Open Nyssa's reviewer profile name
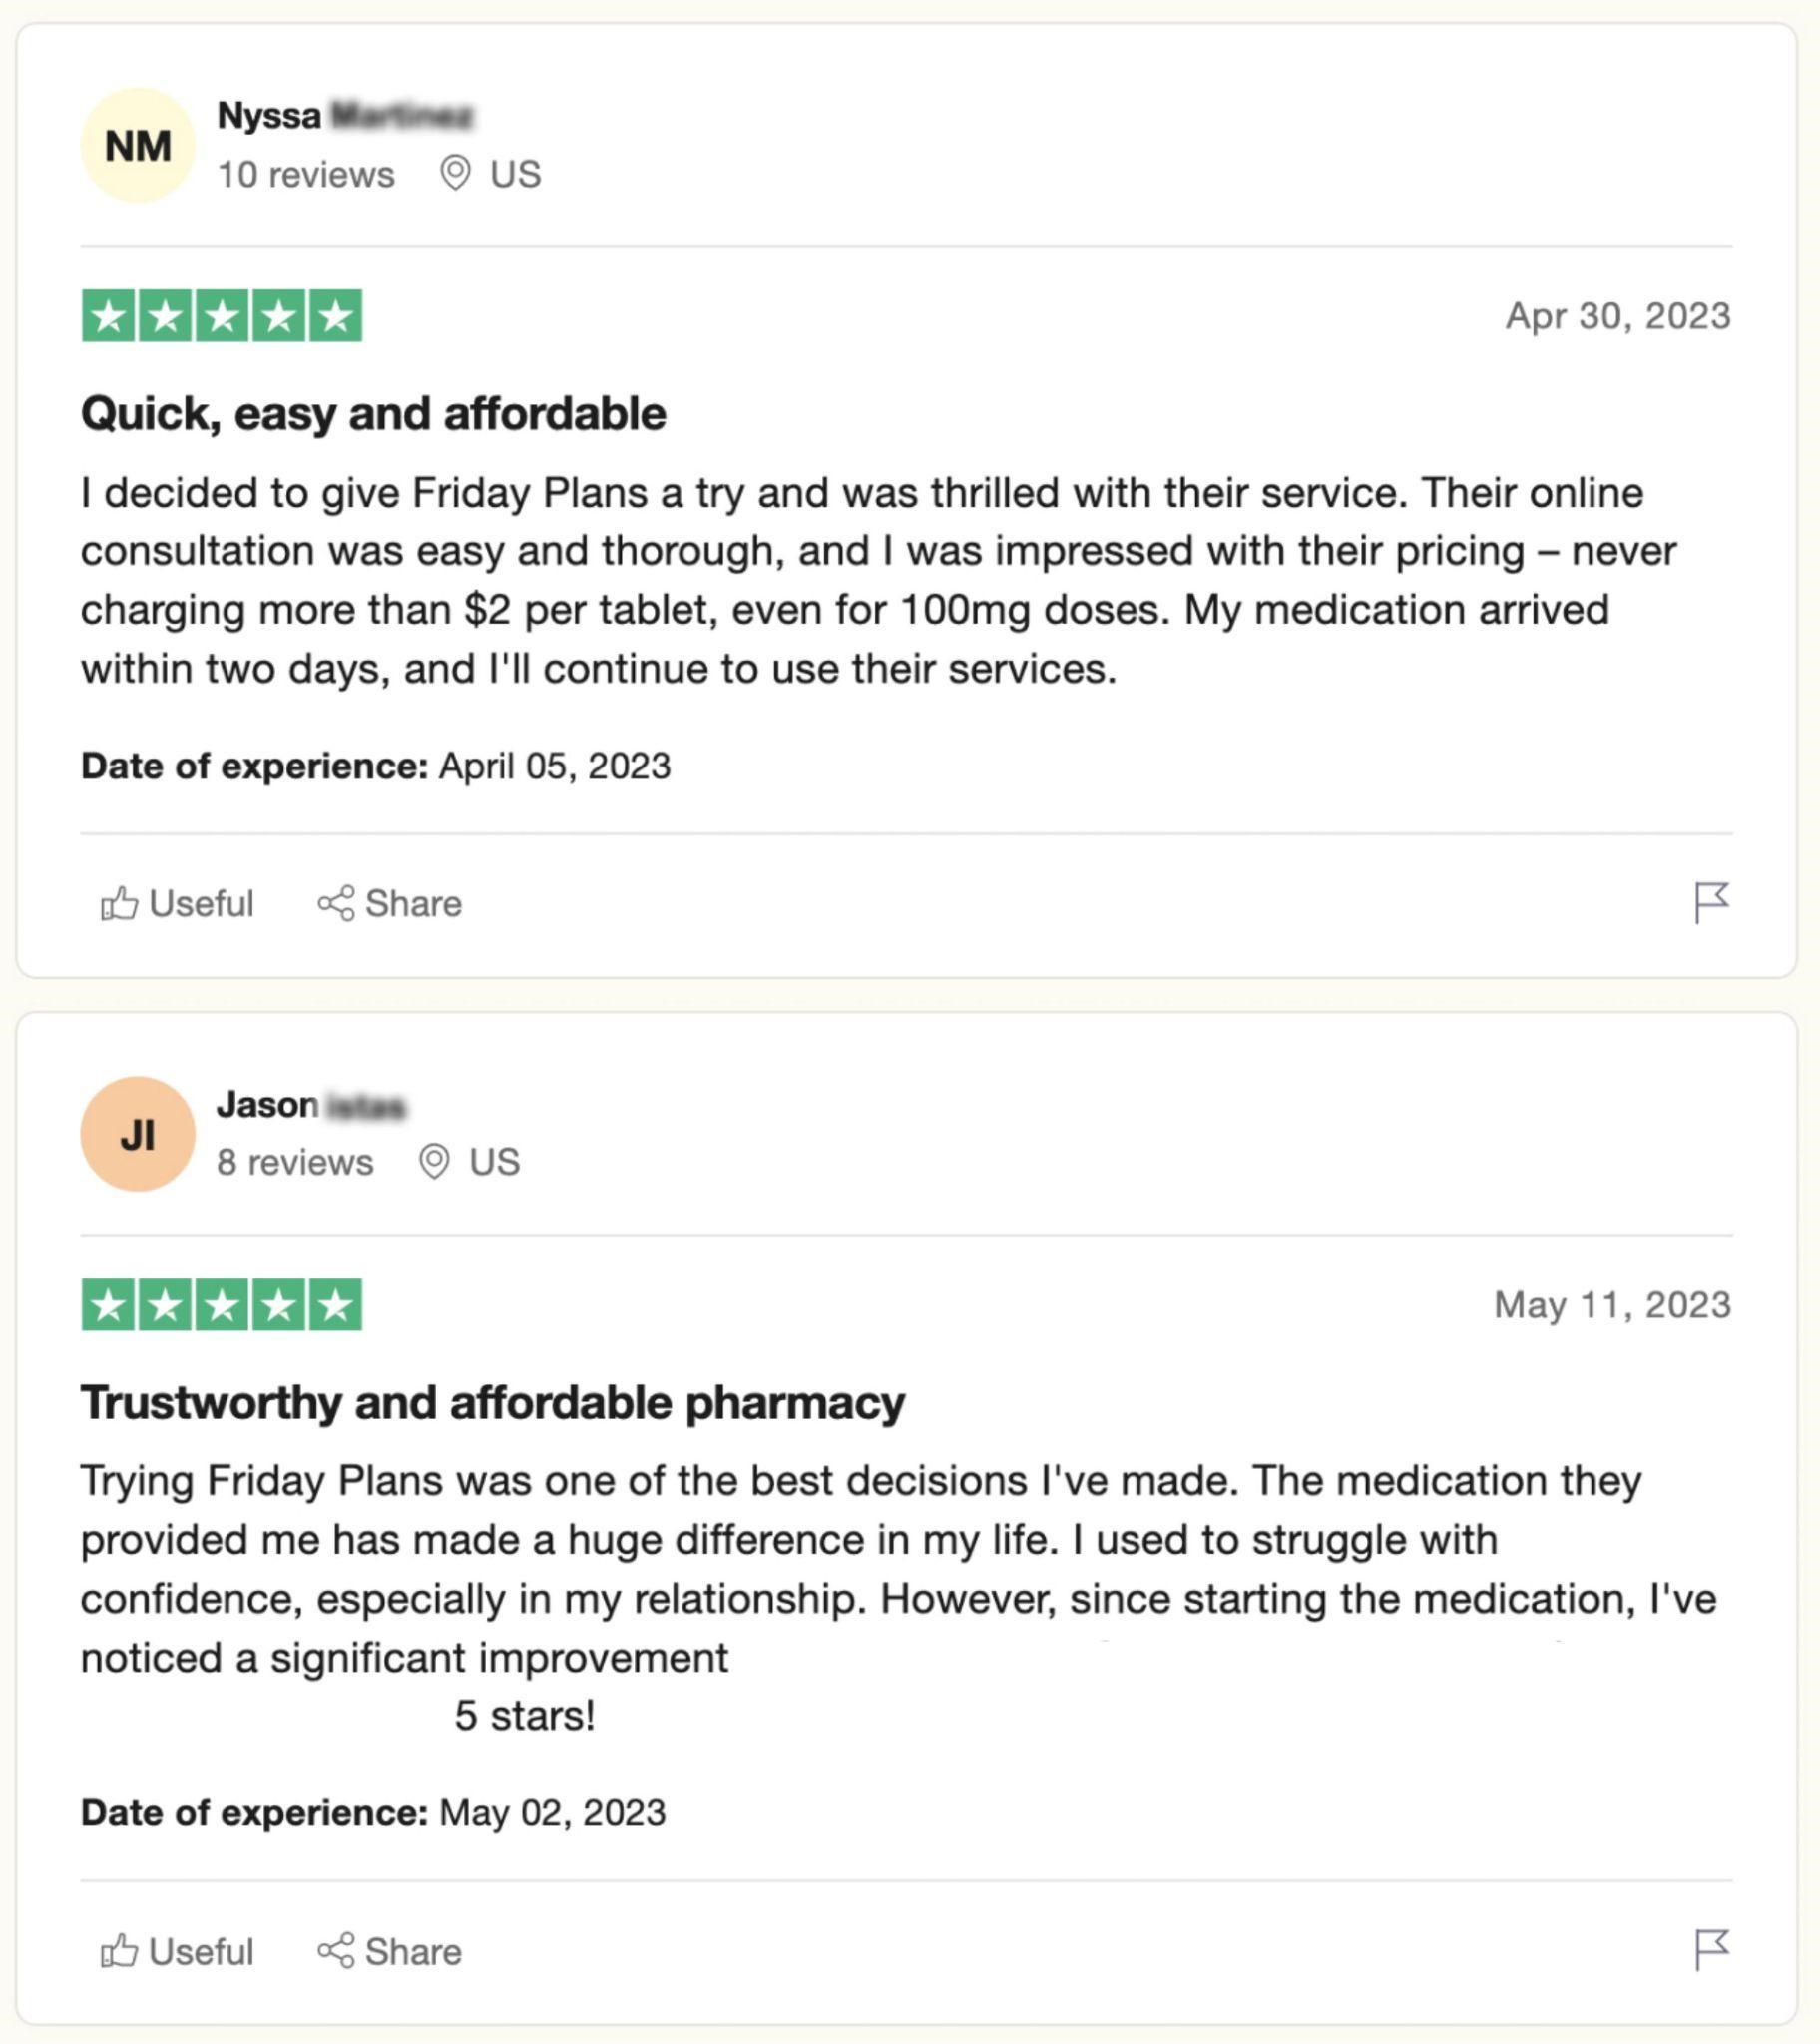This screenshot has width=1820, height=2044. [344, 116]
